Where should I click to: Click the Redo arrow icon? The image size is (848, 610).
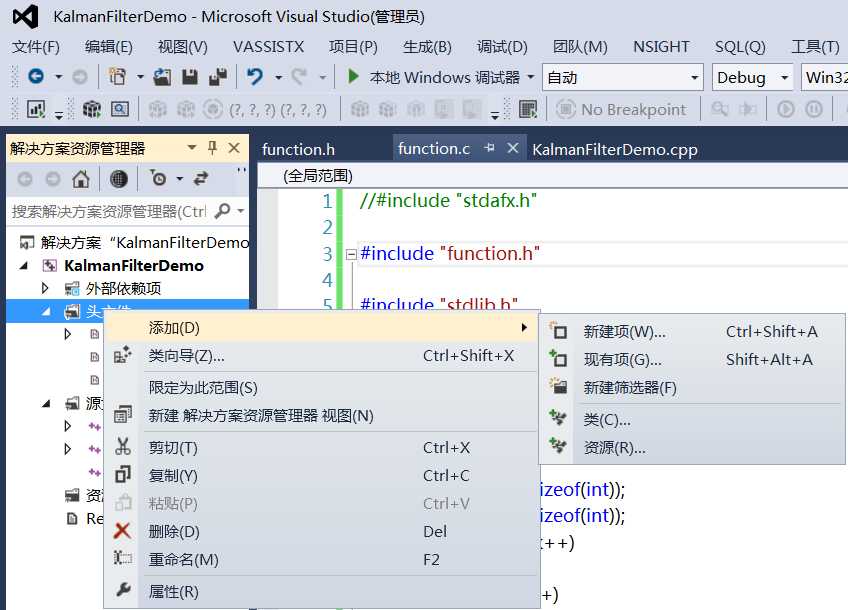click(x=299, y=77)
